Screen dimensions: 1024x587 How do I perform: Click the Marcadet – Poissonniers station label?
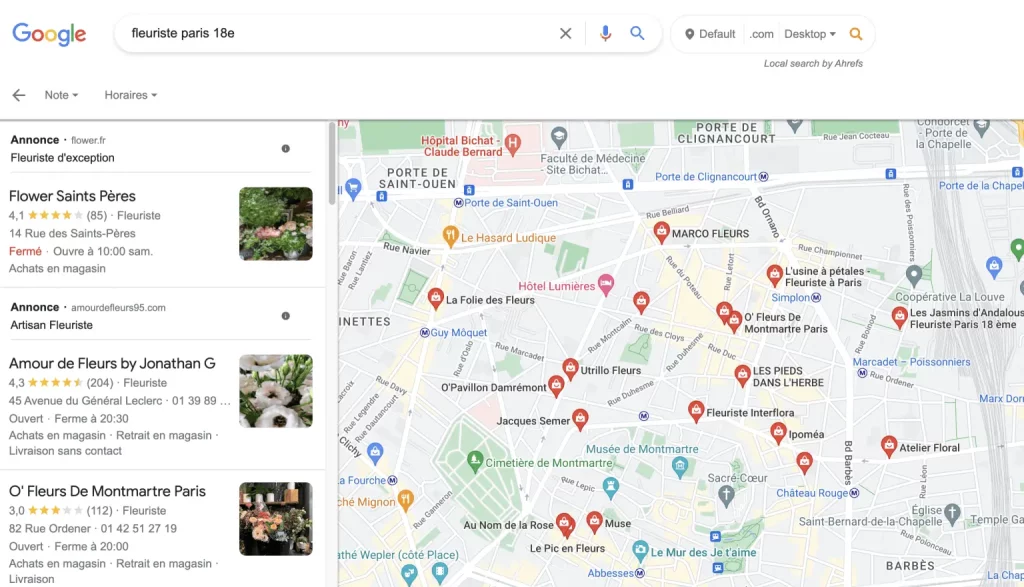point(911,362)
